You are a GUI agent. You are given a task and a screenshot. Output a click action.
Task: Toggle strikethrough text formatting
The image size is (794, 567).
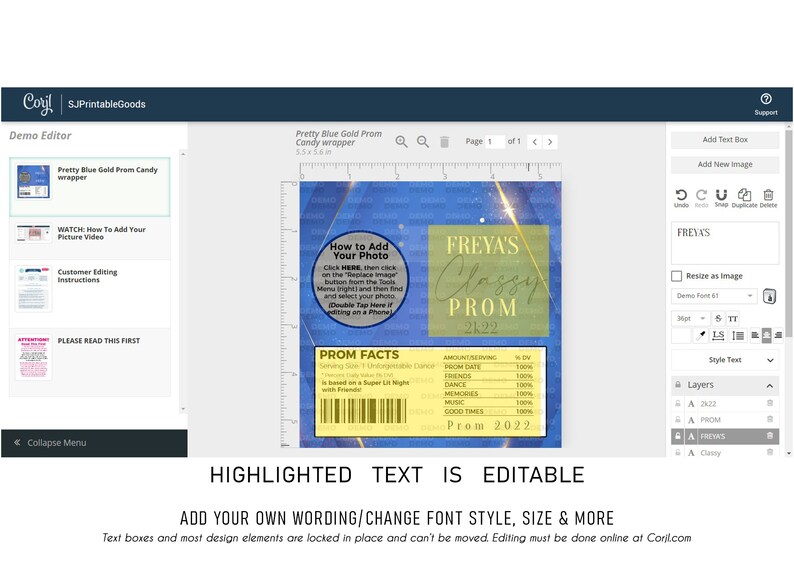click(x=718, y=318)
